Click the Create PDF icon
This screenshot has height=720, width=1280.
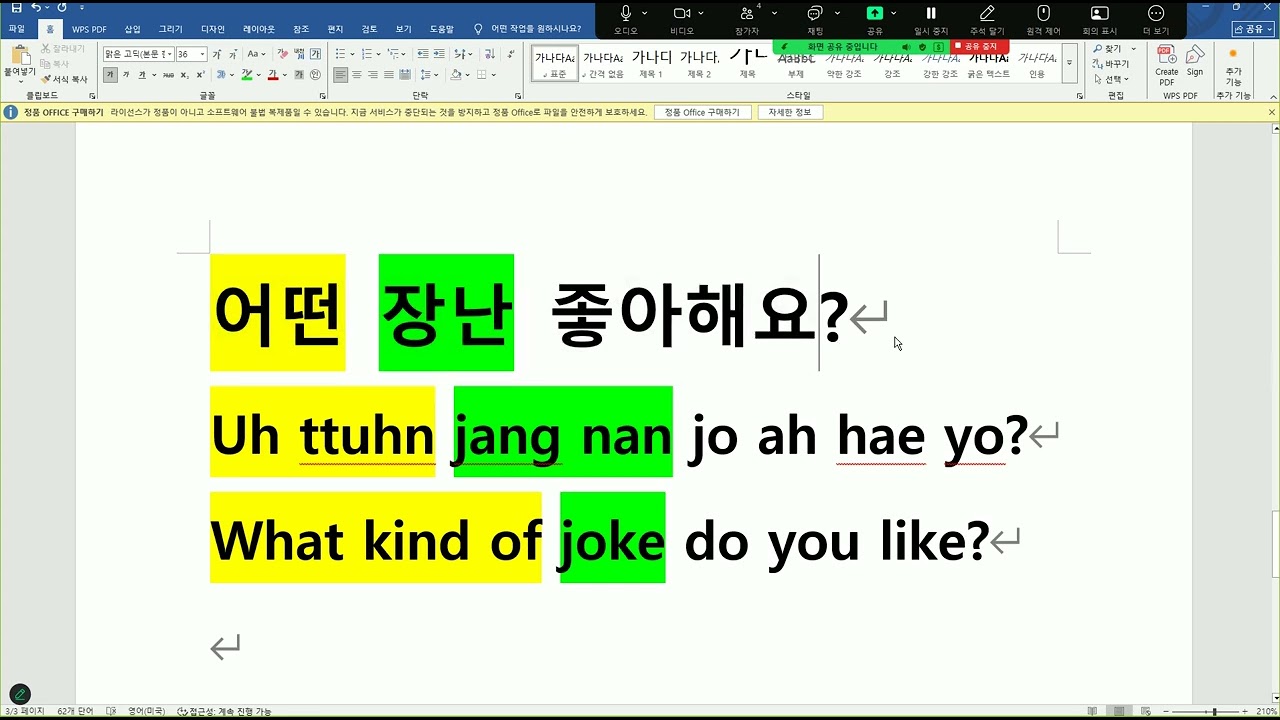coord(1166,60)
